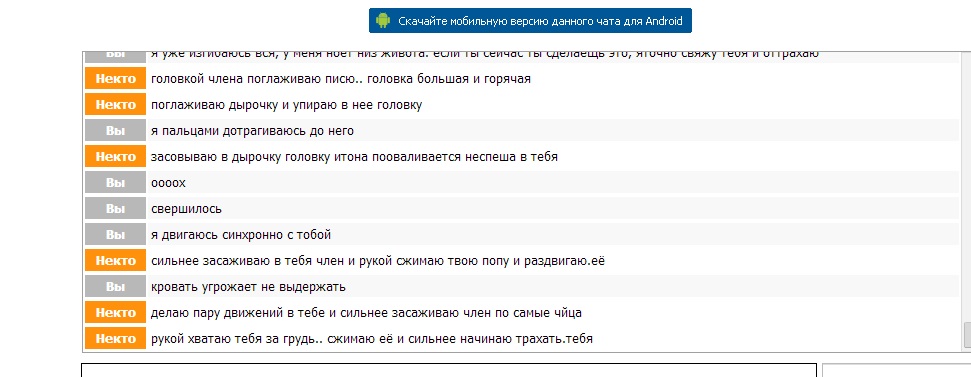Click the partially hidden Вы label at chat top
The width and height of the screenshot is (971, 377).
115,56
